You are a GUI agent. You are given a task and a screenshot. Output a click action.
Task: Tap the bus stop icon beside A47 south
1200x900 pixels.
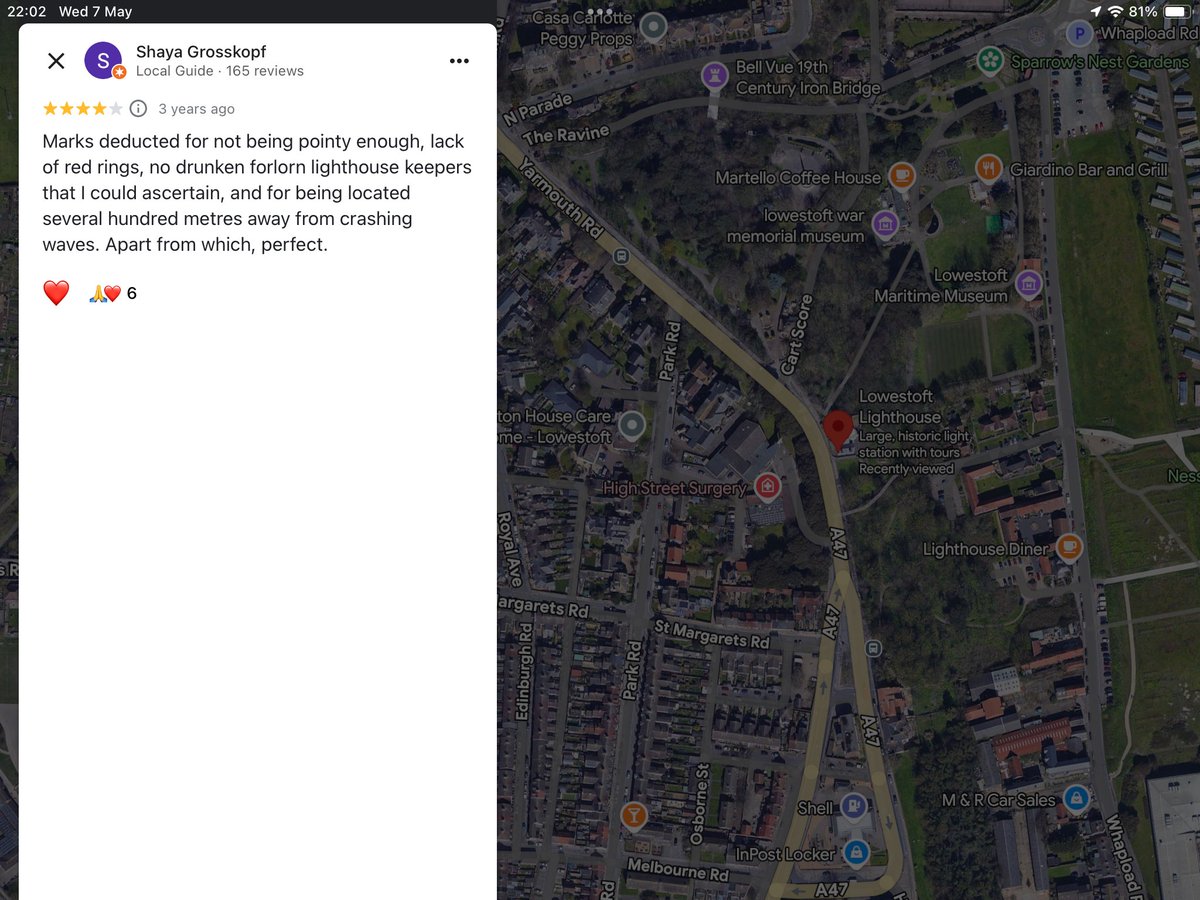[873, 648]
